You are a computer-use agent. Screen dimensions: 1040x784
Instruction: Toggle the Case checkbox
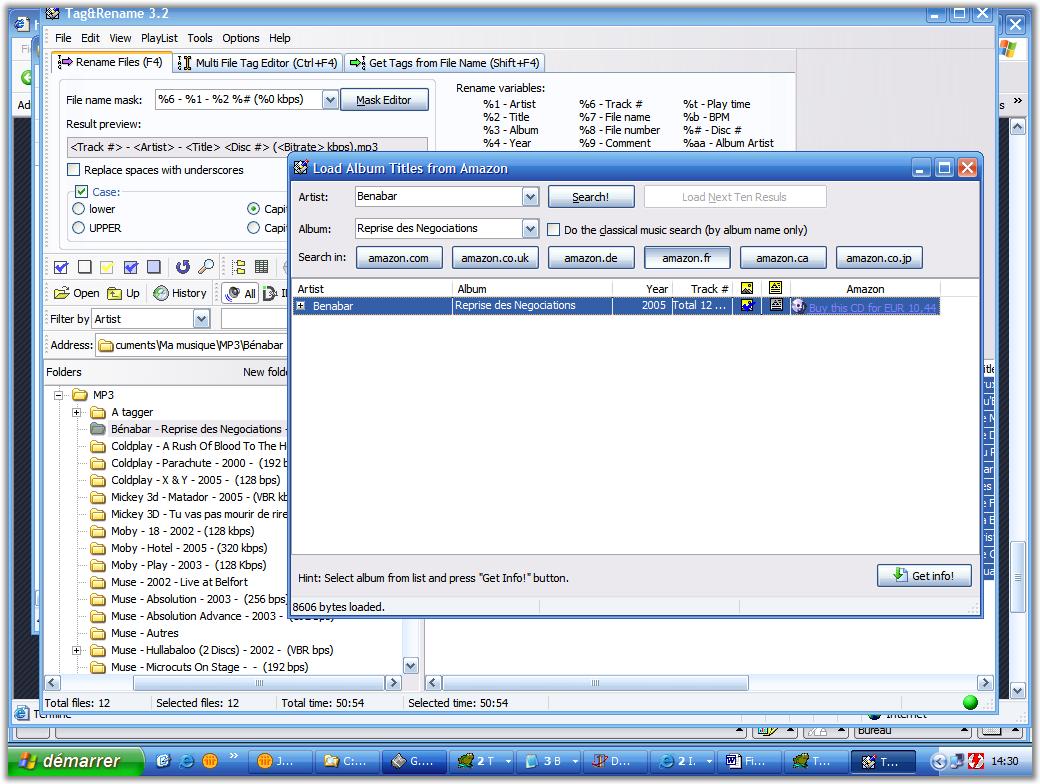pos(82,192)
